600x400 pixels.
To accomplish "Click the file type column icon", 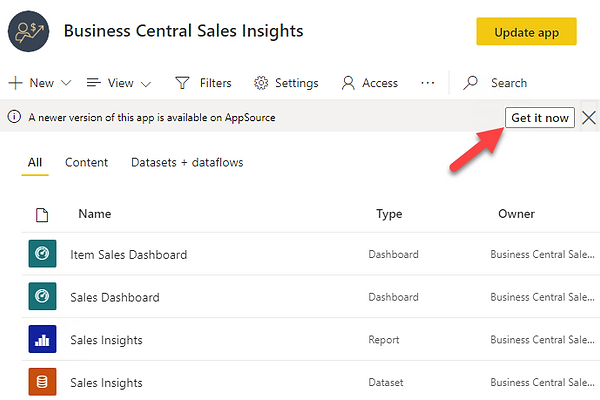I will [42, 215].
